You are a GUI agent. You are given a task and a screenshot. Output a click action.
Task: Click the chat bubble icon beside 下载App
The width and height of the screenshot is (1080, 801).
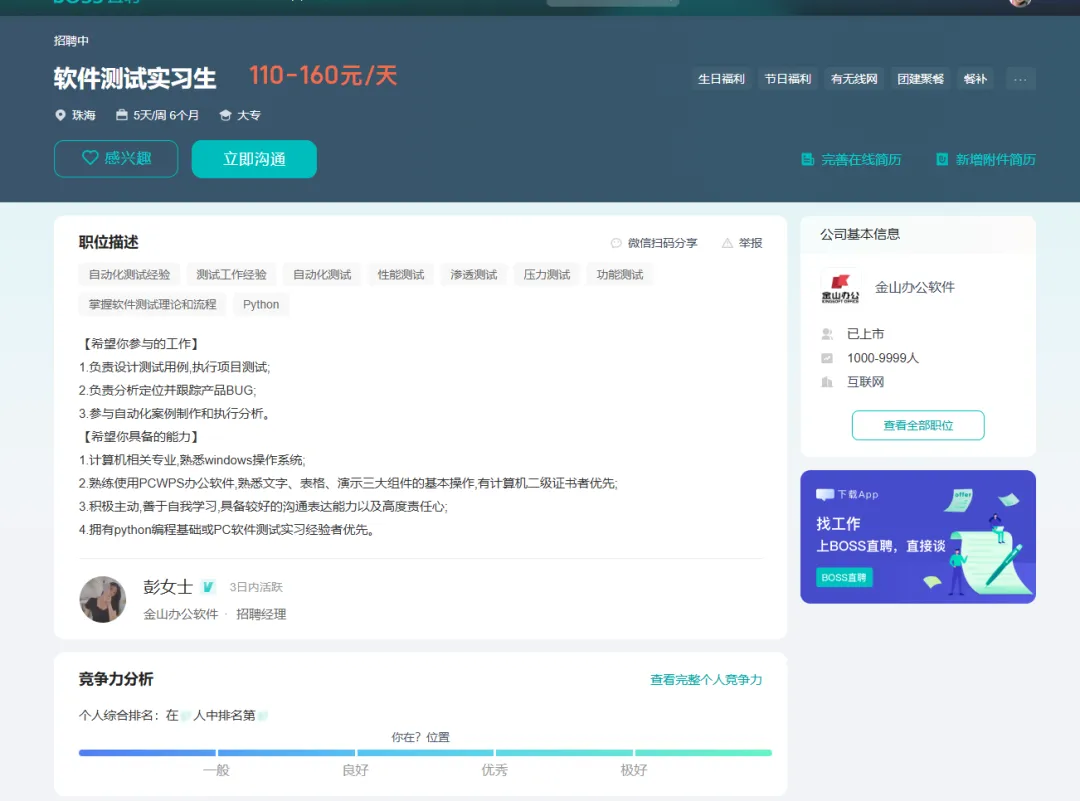click(x=824, y=495)
